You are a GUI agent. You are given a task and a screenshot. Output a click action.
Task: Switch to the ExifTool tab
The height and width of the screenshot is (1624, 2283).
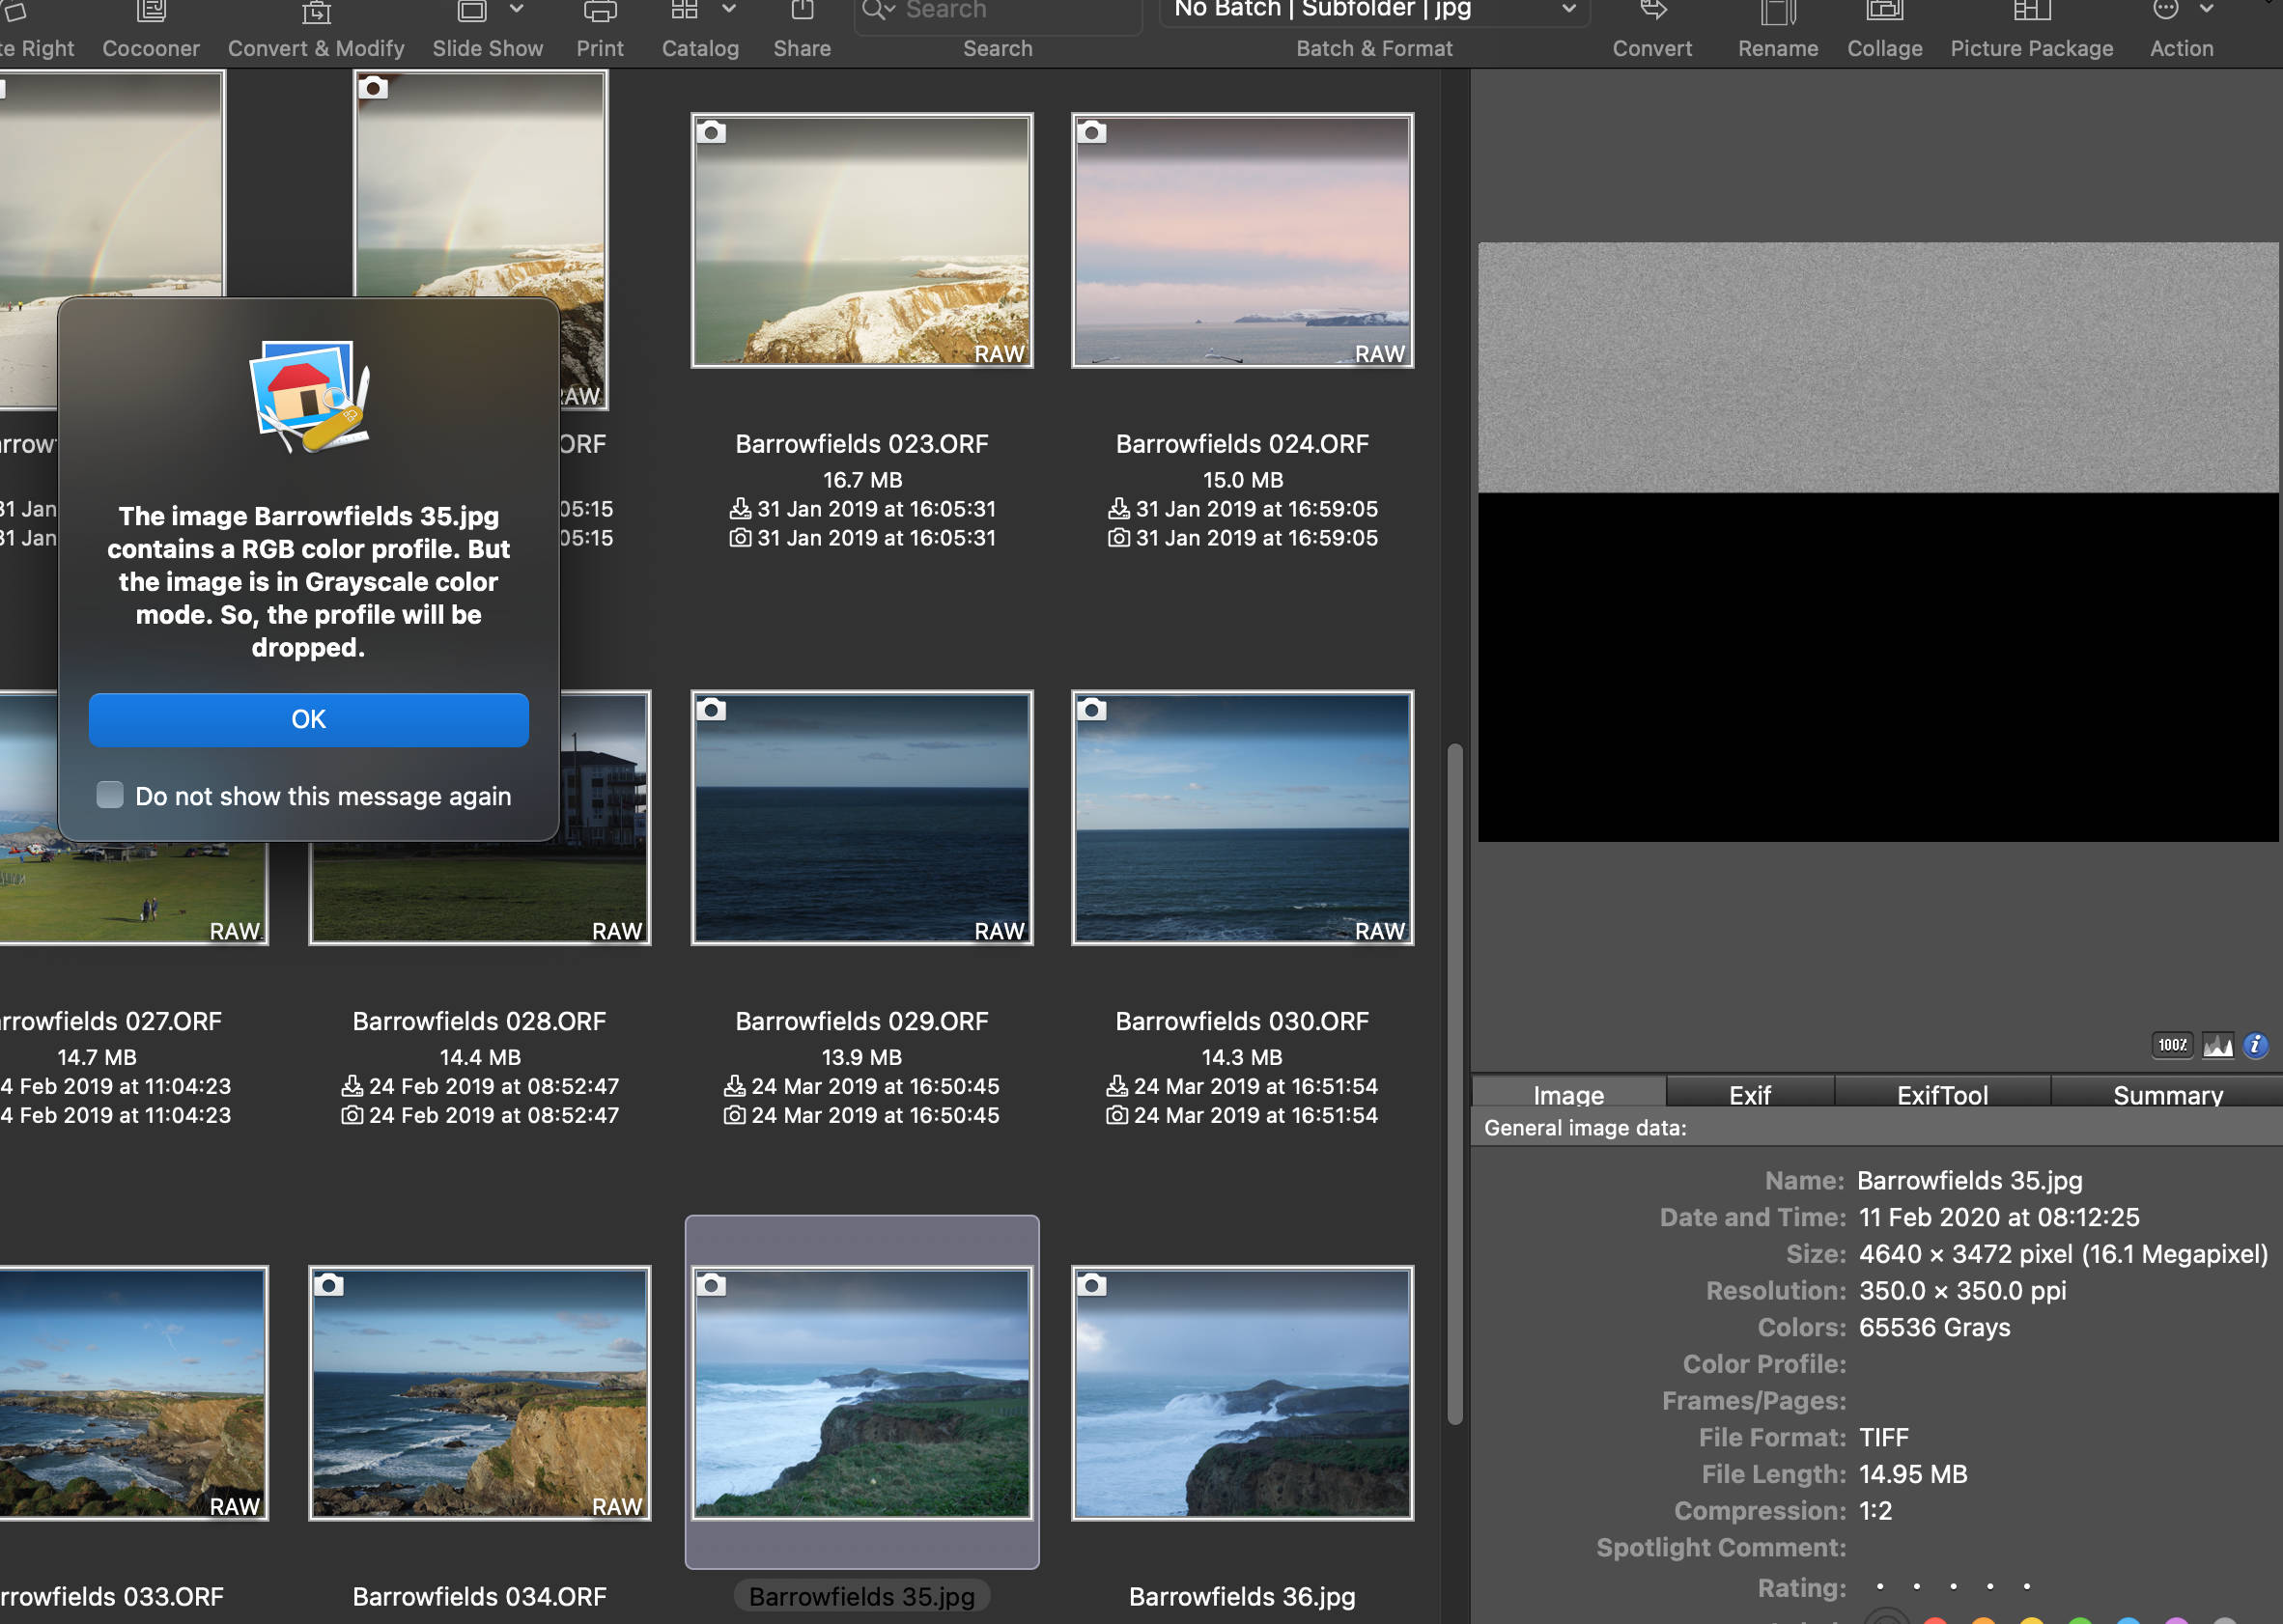[x=1944, y=1095]
